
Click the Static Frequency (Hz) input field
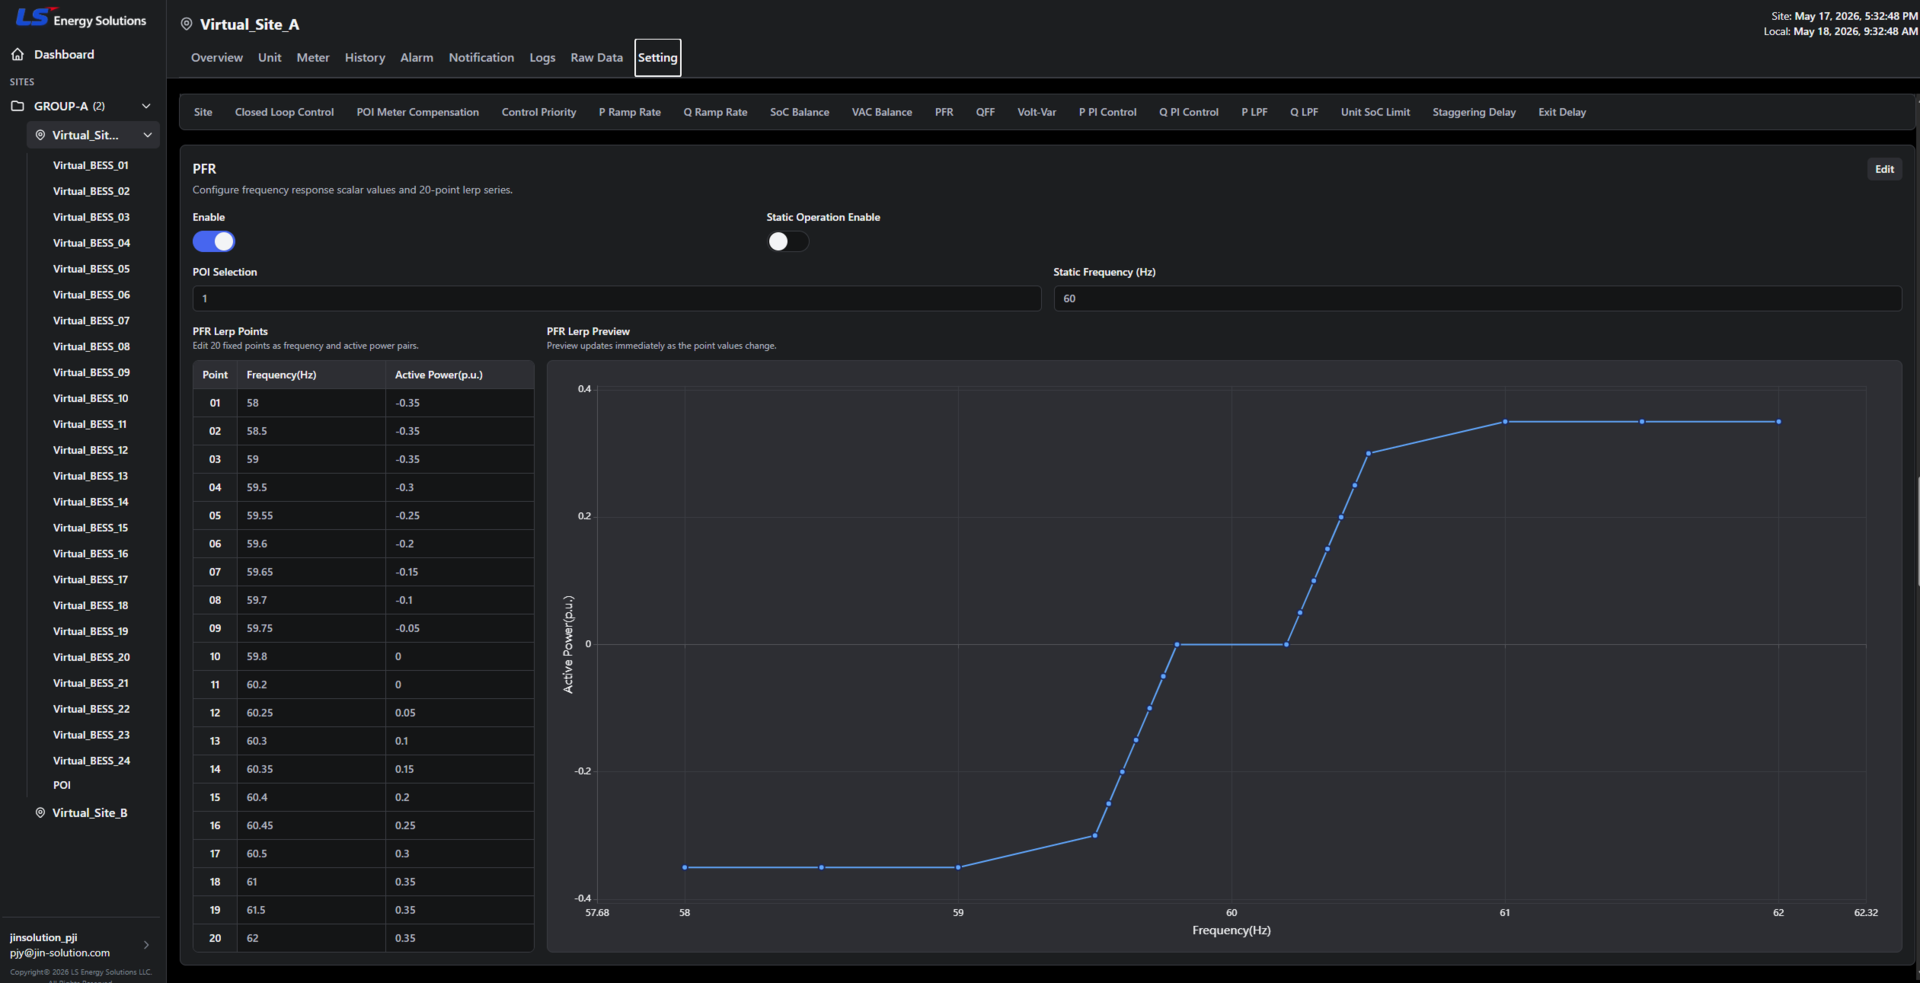click(1477, 298)
